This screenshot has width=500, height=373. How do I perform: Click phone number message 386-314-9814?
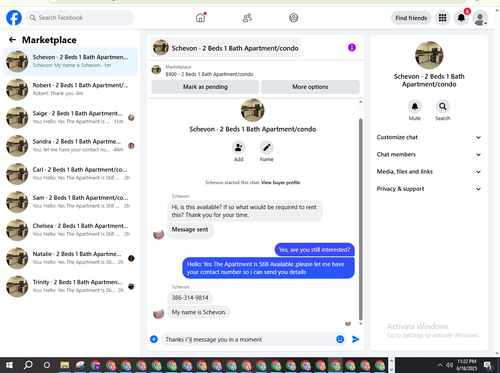190,298
